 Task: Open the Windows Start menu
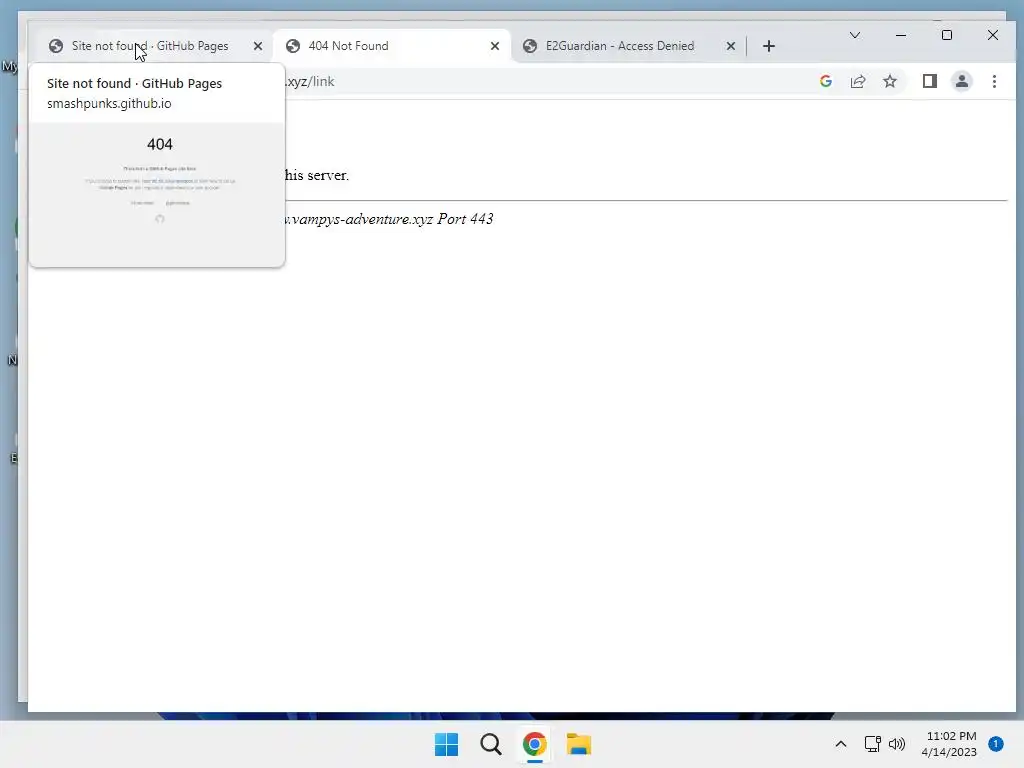[x=447, y=744]
